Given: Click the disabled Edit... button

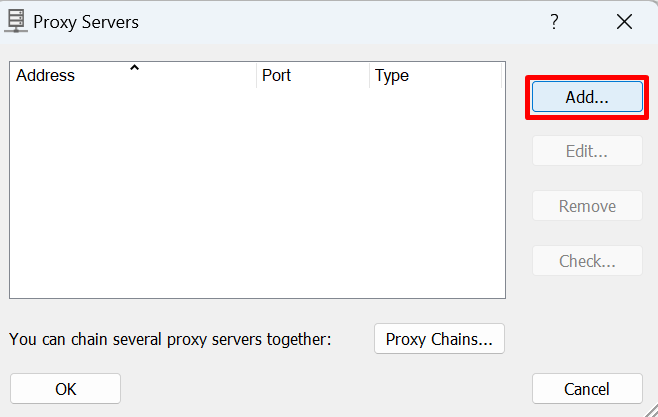Looking at the screenshot, I should pyautogui.click(x=587, y=151).
